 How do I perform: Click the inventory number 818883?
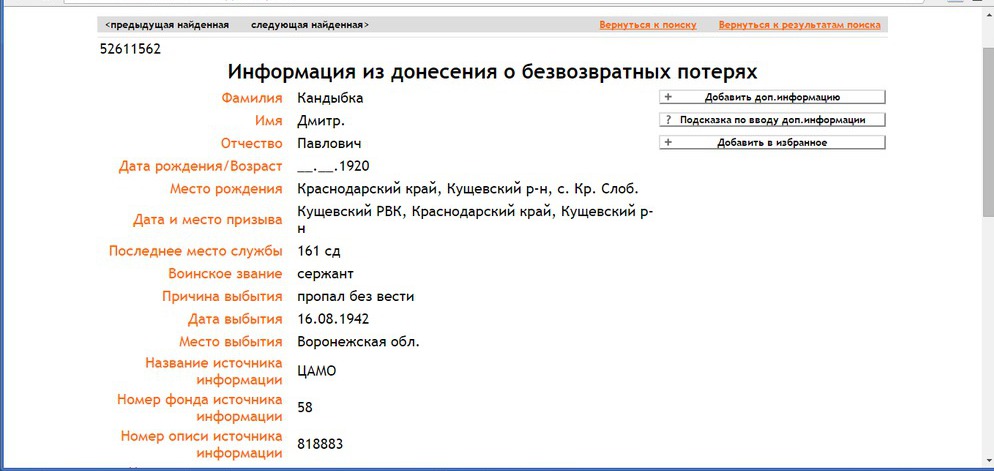pos(322,443)
